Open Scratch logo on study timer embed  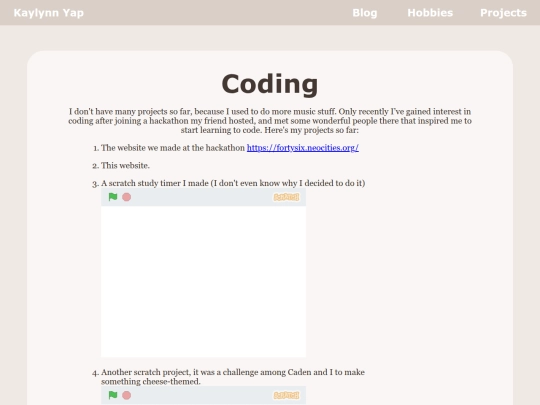[x=286, y=197]
